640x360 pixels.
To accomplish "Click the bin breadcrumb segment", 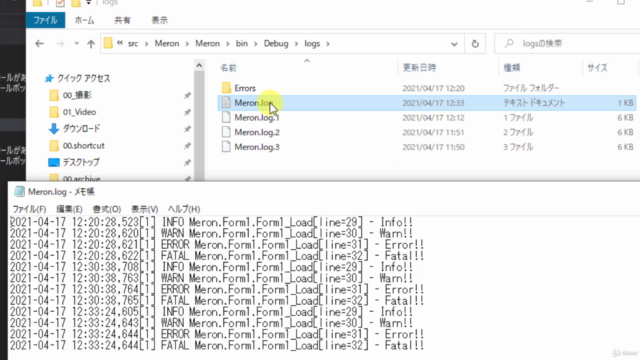I will [x=242, y=44].
